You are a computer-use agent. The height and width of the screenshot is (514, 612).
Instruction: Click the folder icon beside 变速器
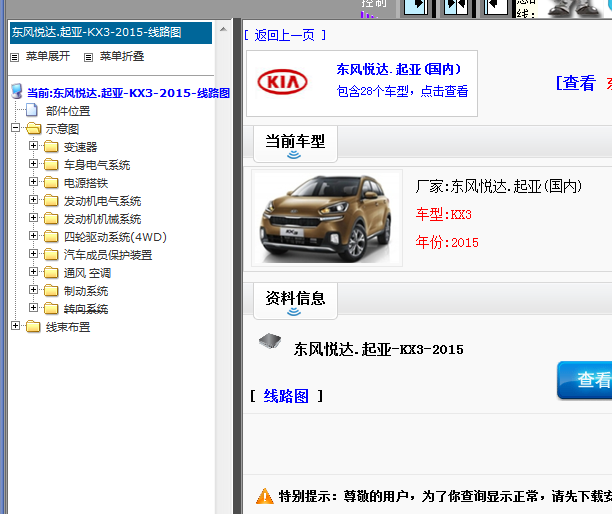pos(51,146)
